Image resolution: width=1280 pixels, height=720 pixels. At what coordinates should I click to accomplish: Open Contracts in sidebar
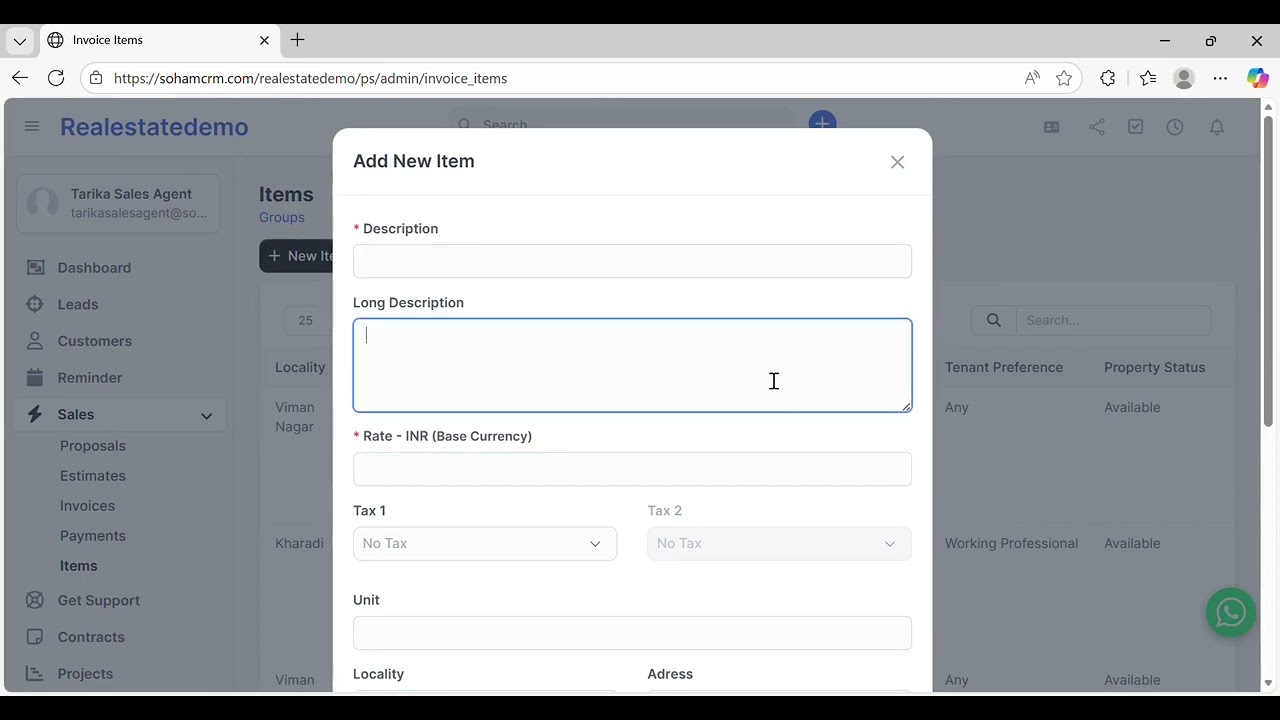click(91, 637)
